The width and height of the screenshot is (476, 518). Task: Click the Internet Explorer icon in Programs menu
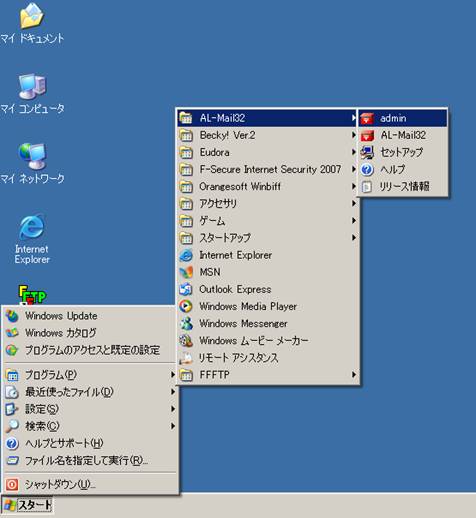[186, 255]
